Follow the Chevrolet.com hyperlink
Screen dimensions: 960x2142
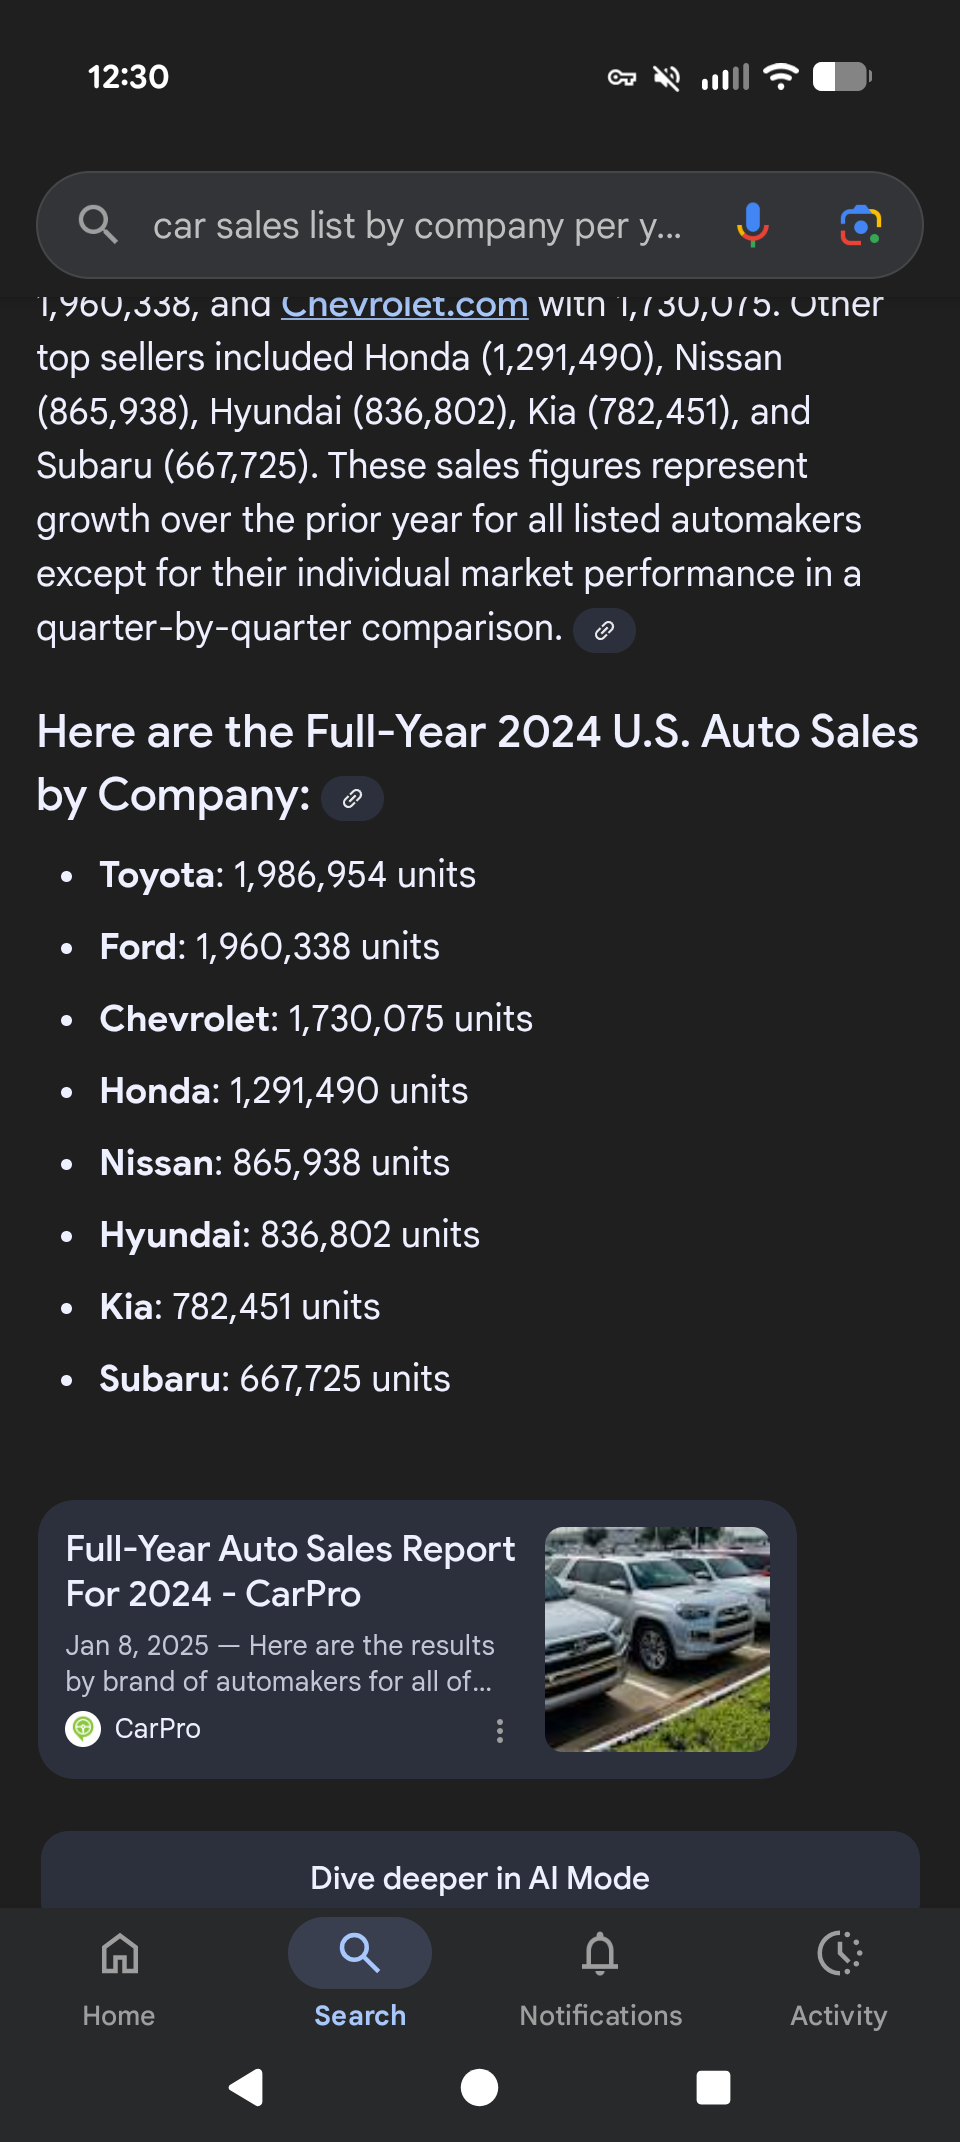[404, 304]
